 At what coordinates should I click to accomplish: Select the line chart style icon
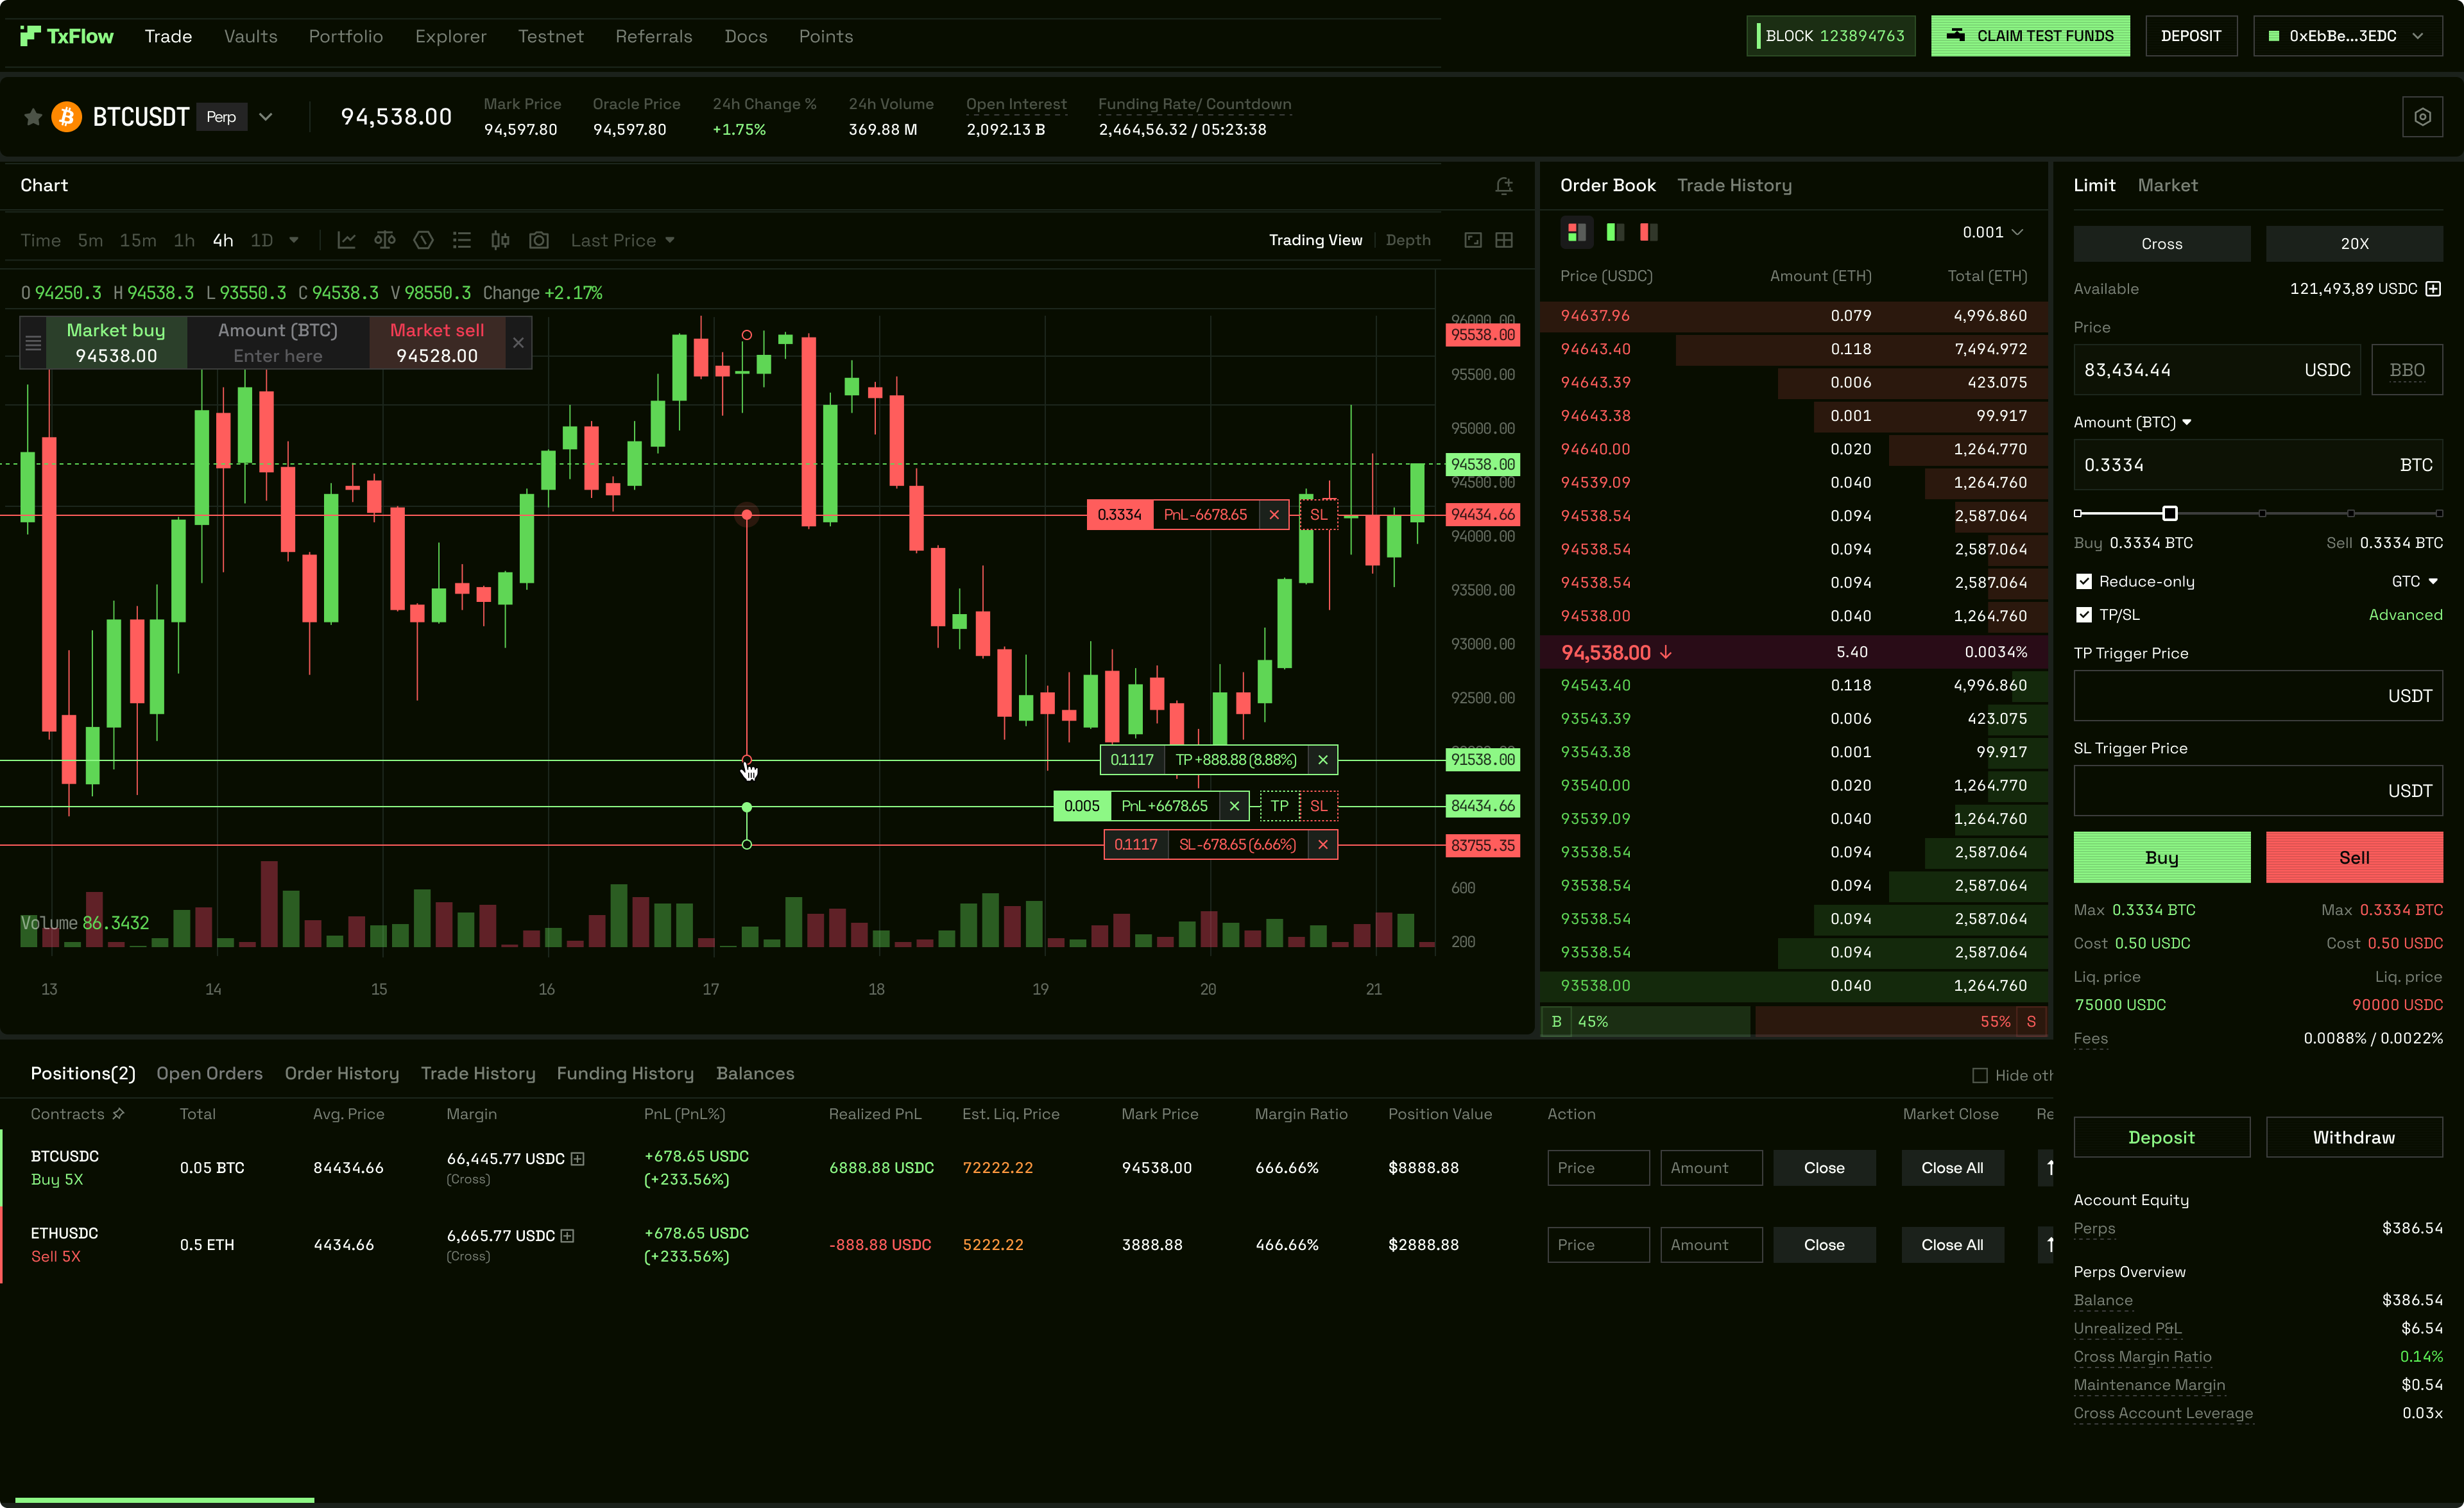click(346, 240)
